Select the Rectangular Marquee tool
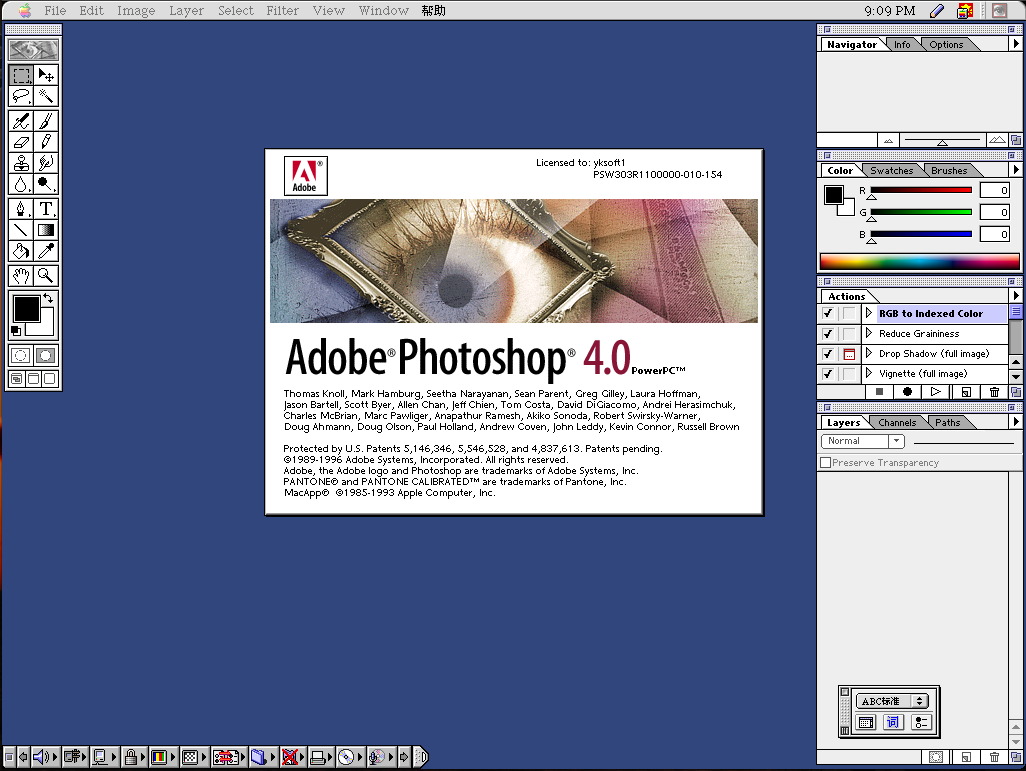Screen dimensions: 1026x771 point(21,75)
